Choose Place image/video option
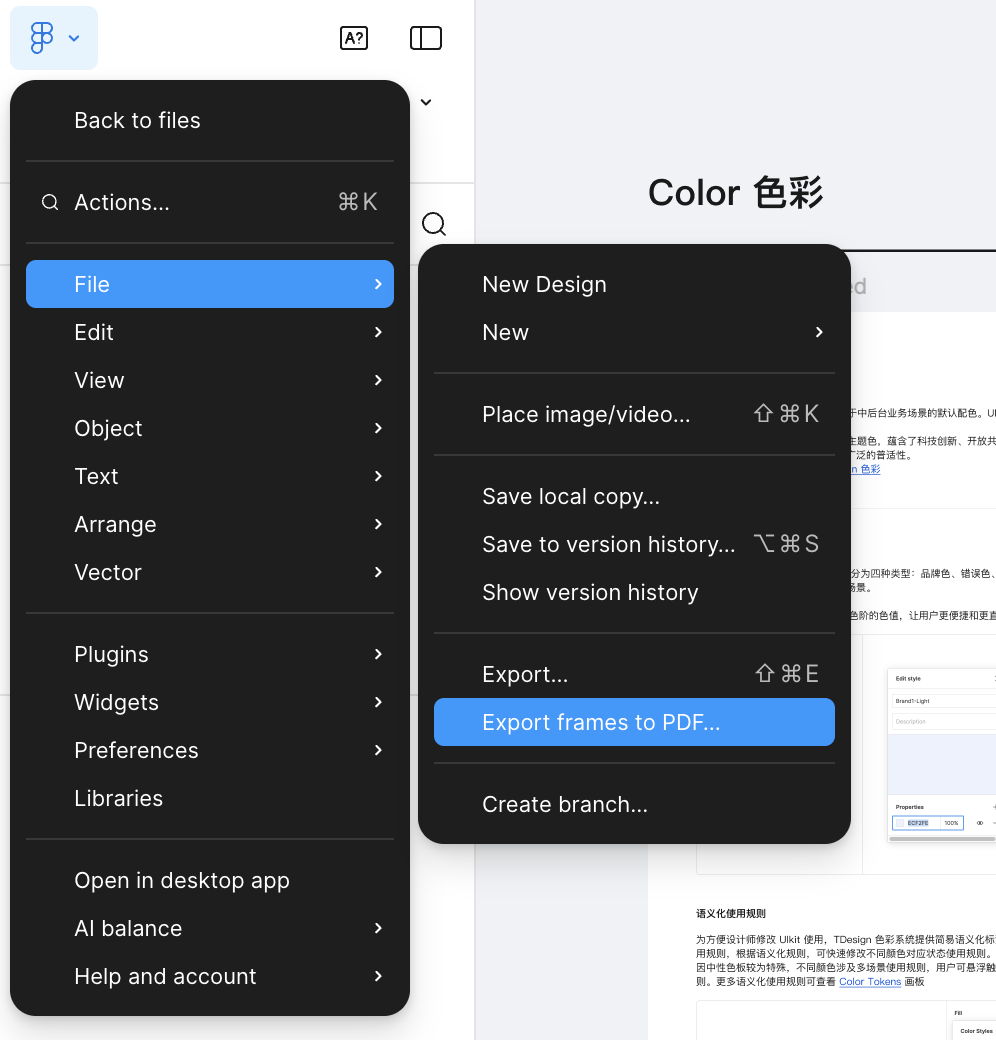Image resolution: width=996 pixels, height=1040 pixels. pyautogui.click(x=586, y=414)
